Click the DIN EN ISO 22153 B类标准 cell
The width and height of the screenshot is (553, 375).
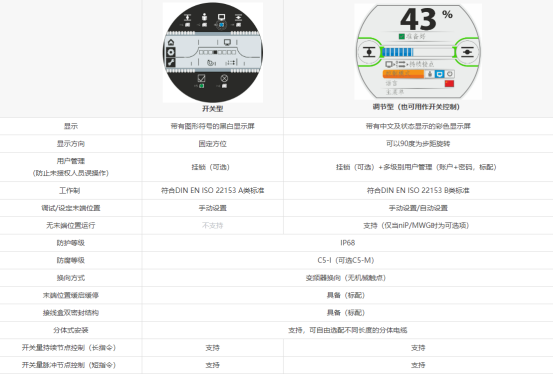point(418,190)
